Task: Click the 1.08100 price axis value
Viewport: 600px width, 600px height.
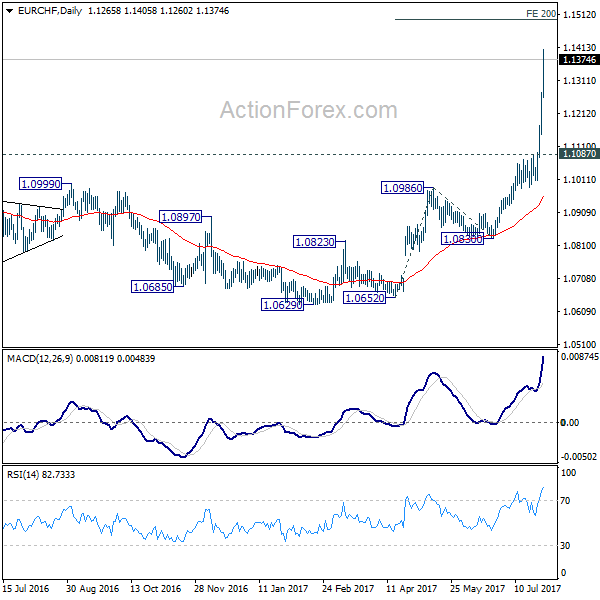Action: tap(579, 245)
